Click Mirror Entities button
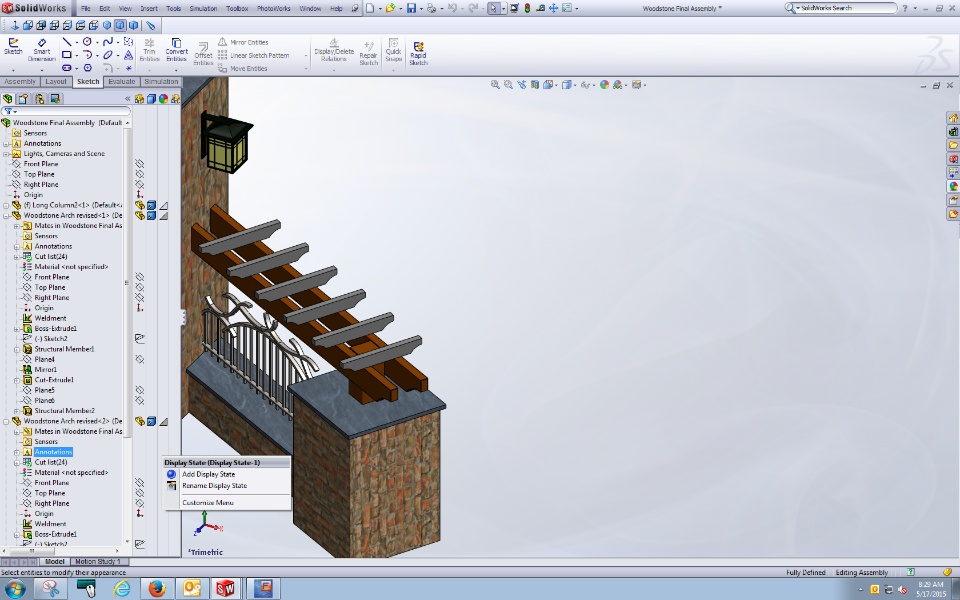The height and width of the screenshot is (600, 960). pyautogui.click(x=243, y=42)
